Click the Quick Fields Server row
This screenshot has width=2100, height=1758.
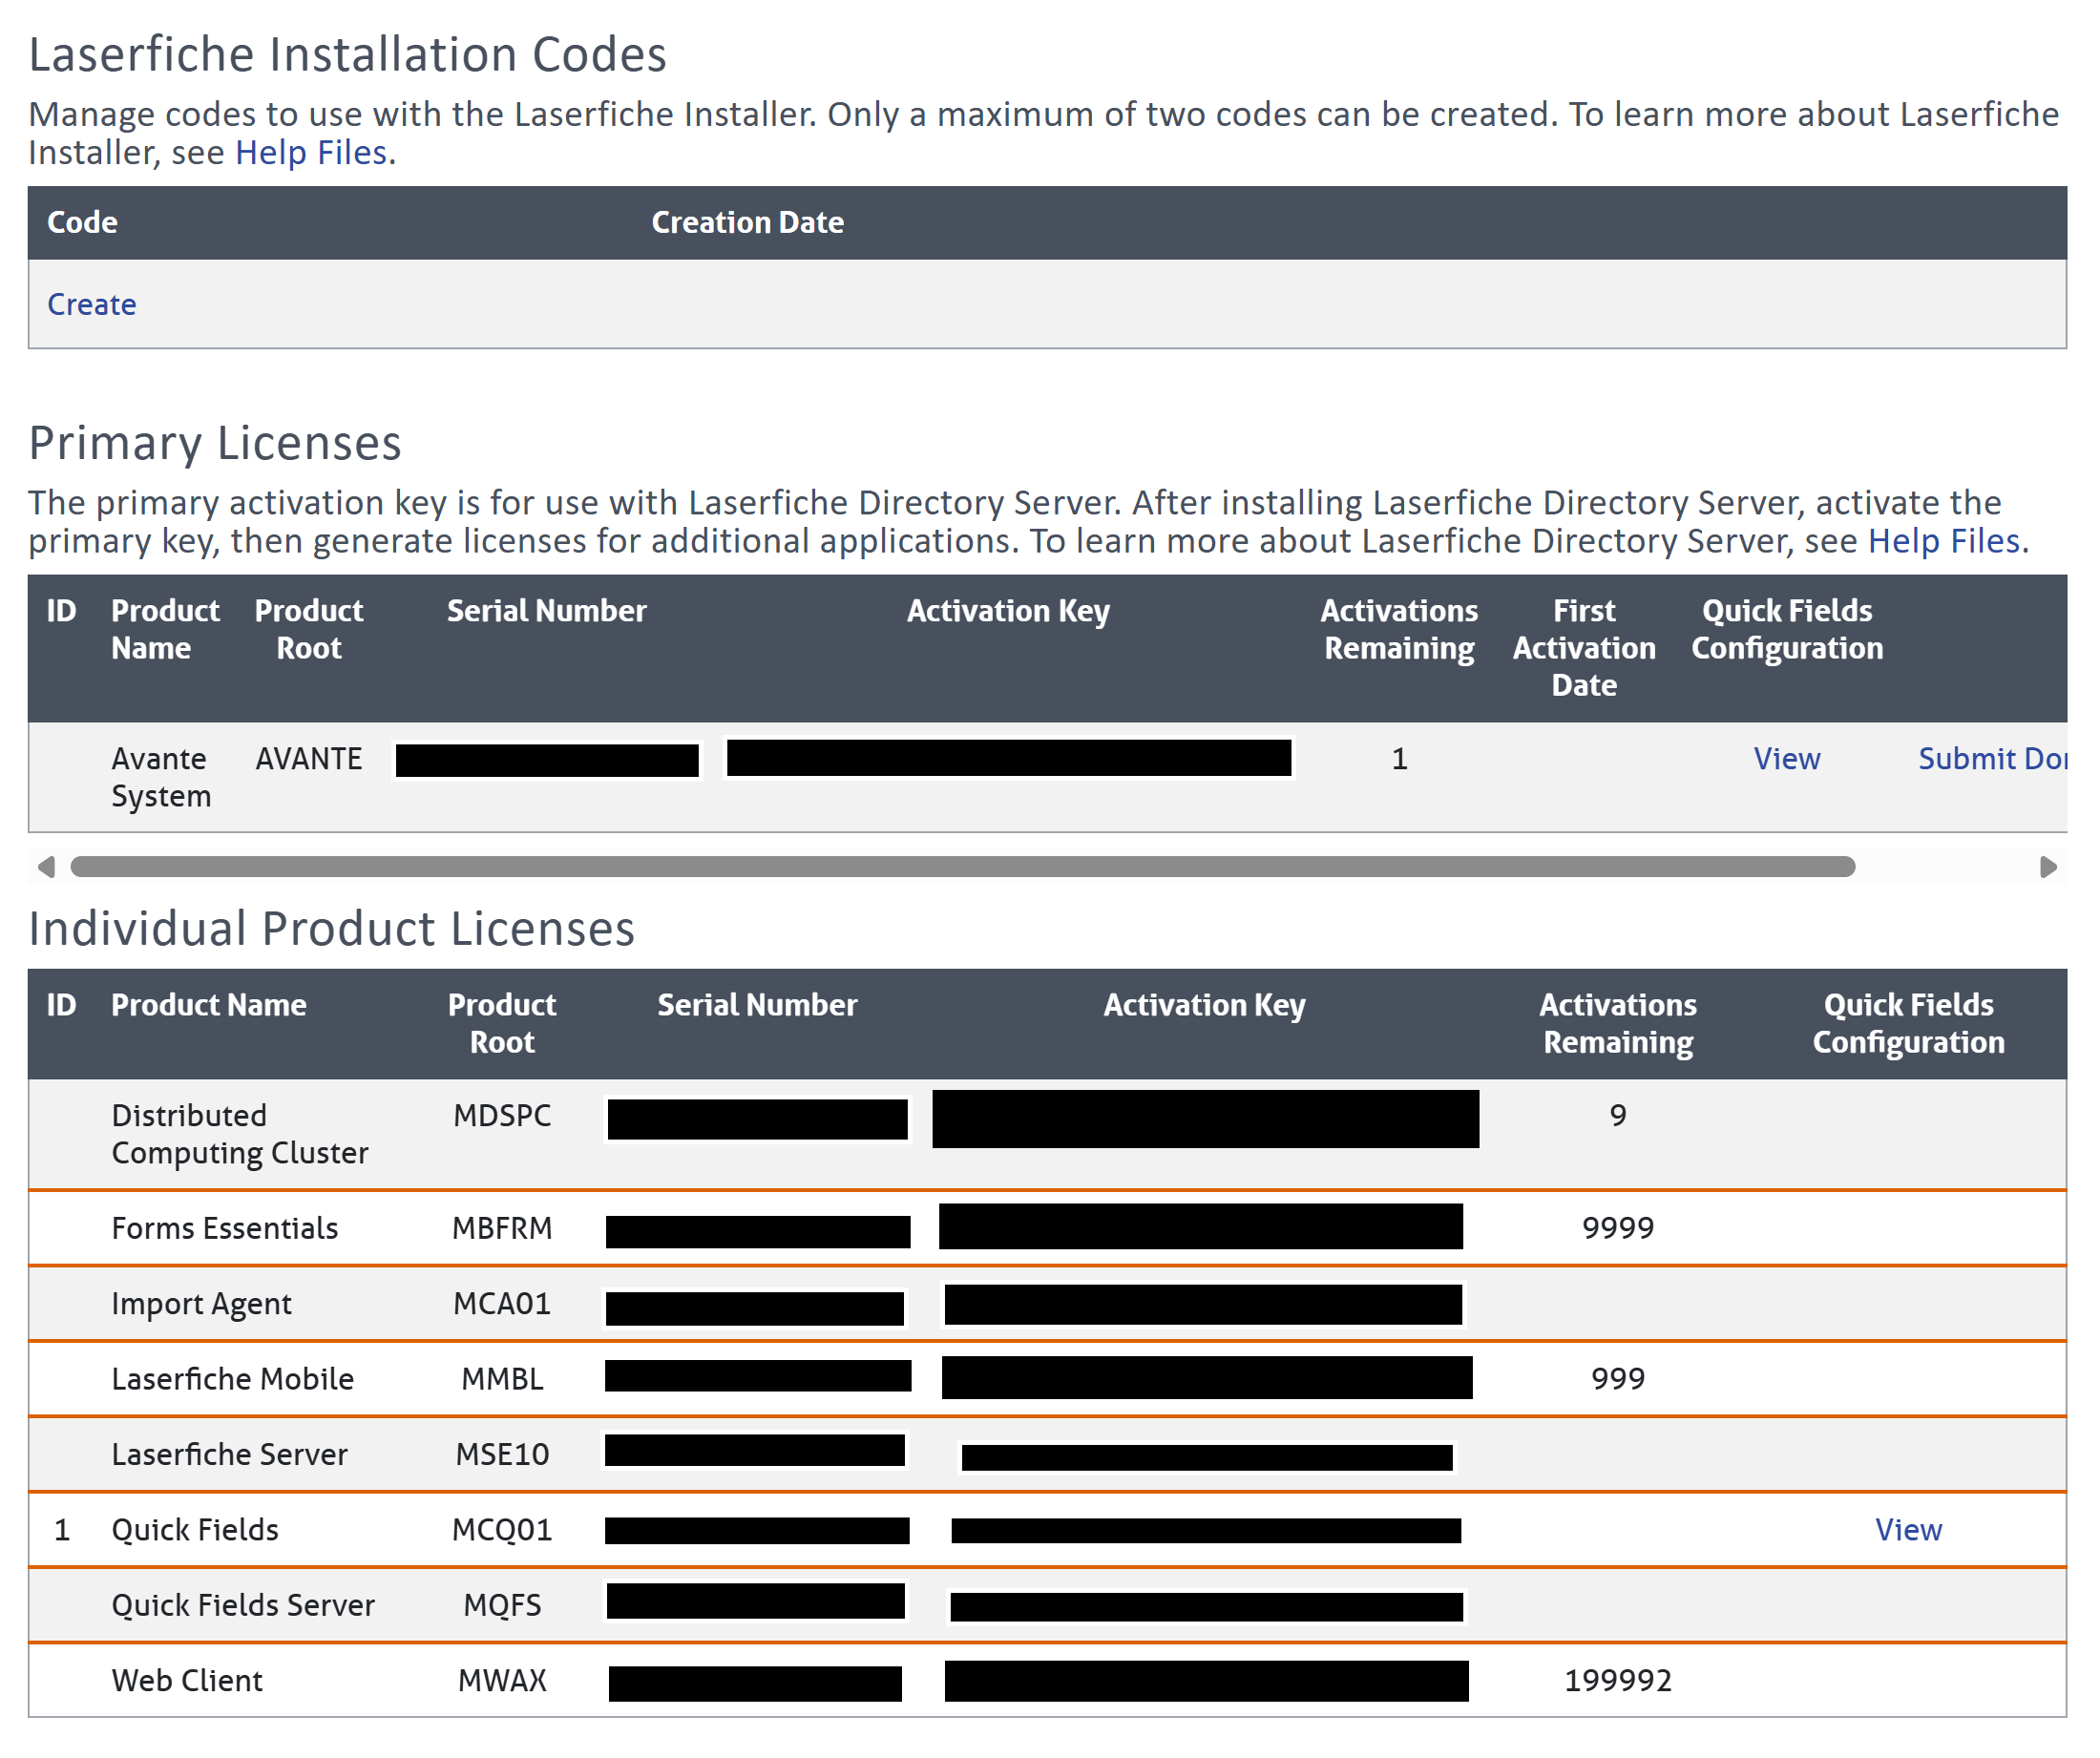pos(242,1606)
